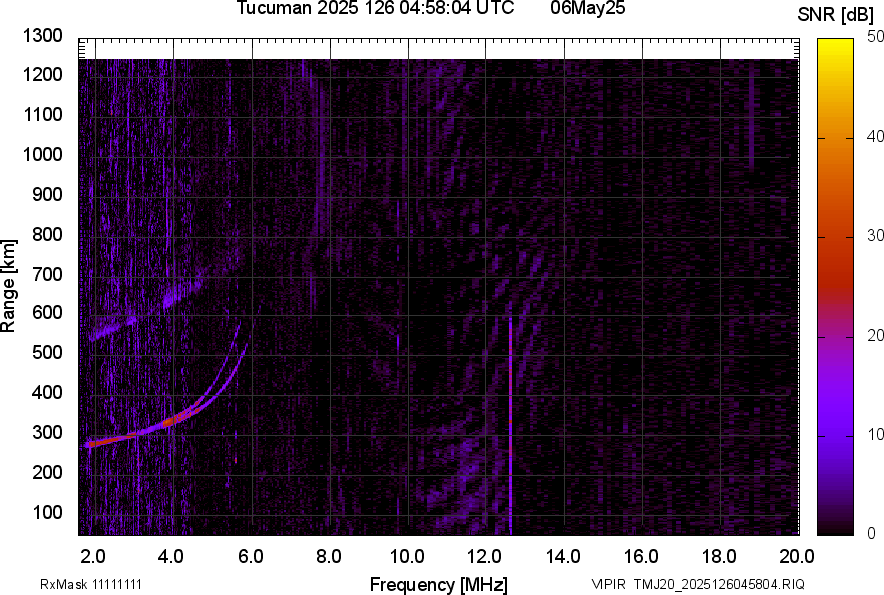Click the range tick label '400'

[47, 392]
